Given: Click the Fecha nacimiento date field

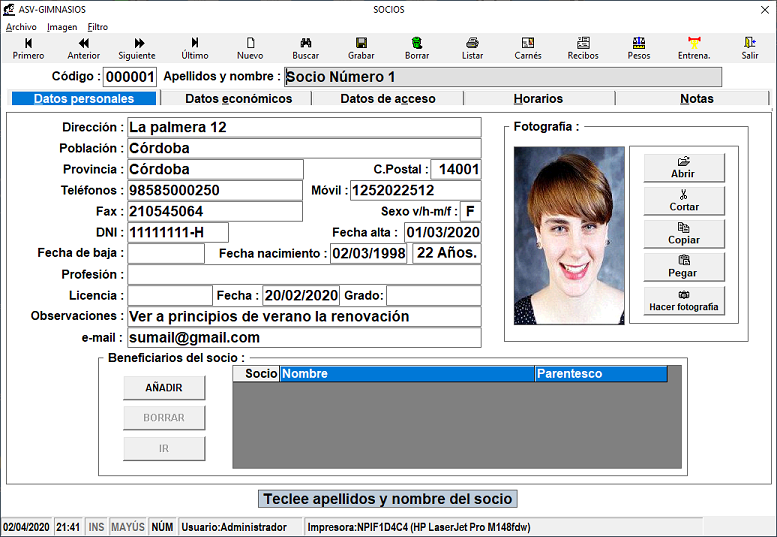Looking at the screenshot, I should tap(369, 254).
